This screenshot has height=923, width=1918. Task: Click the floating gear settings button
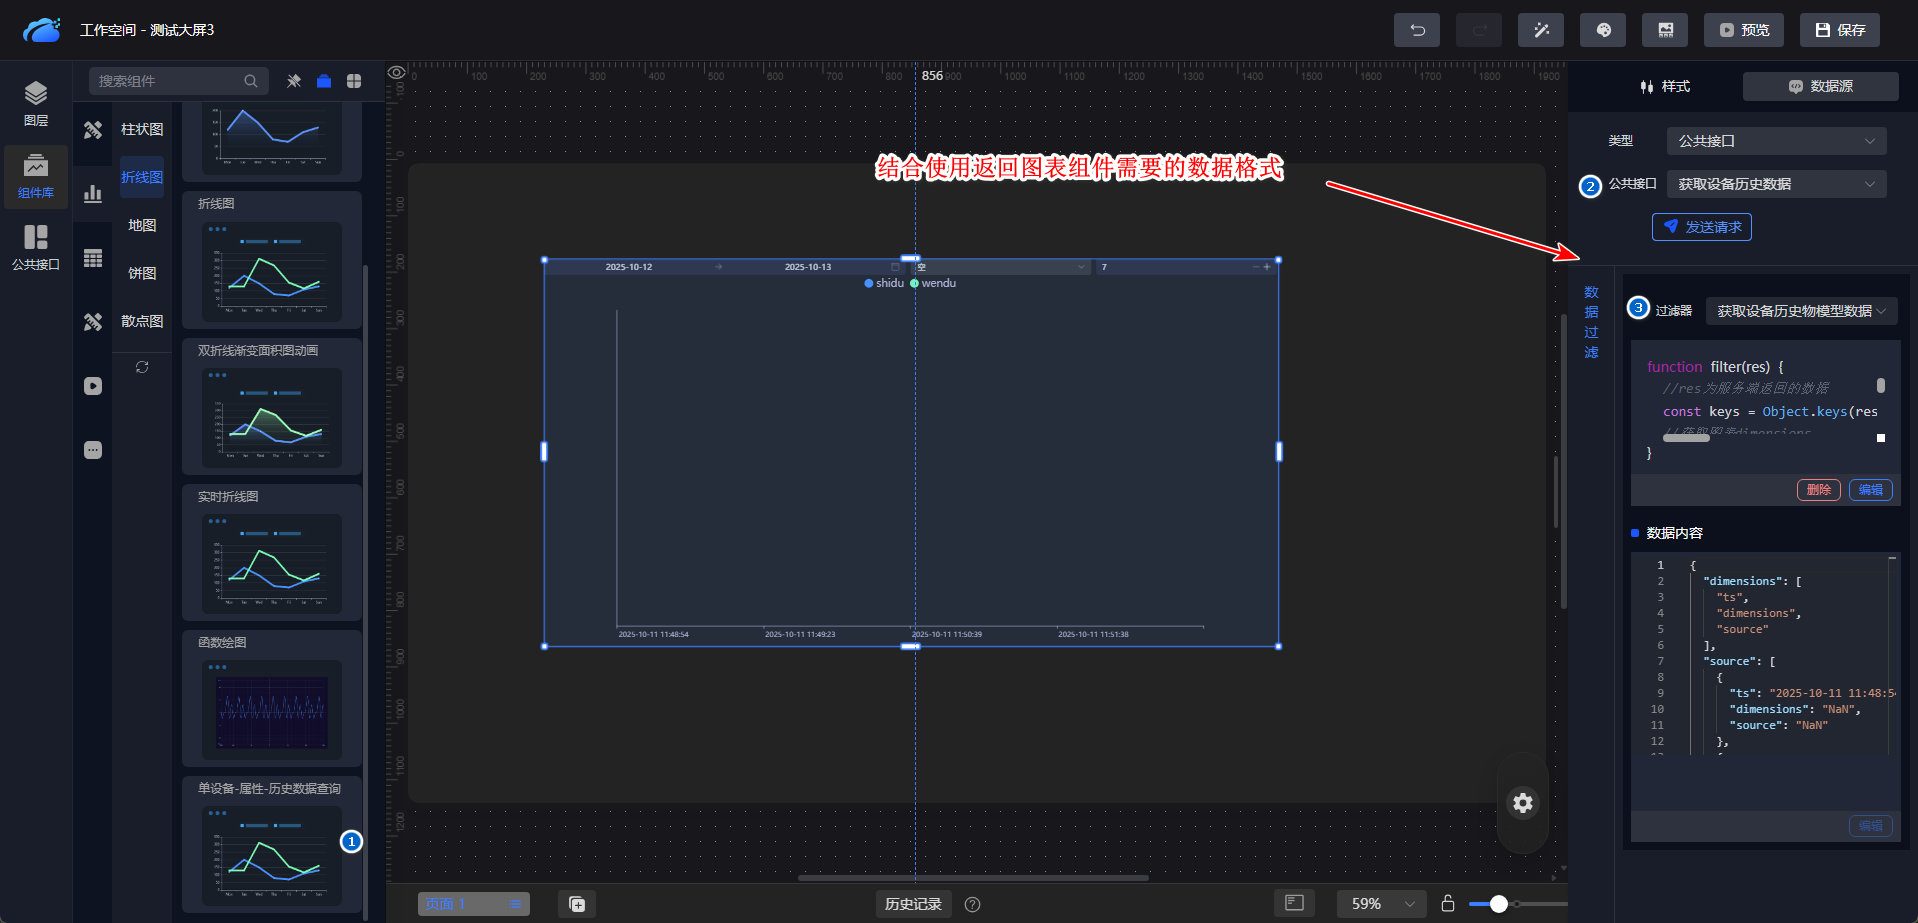tap(1522, 803)
